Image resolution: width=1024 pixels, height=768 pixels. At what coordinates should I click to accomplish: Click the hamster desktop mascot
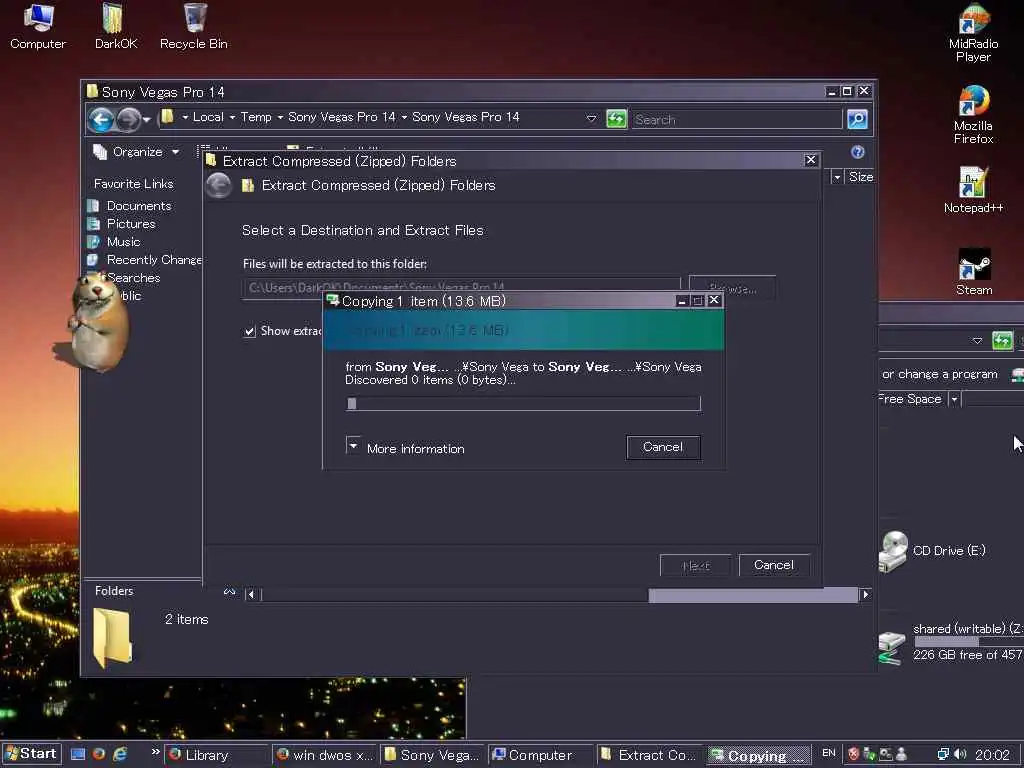pyautogui.click(x=97, y=322)
